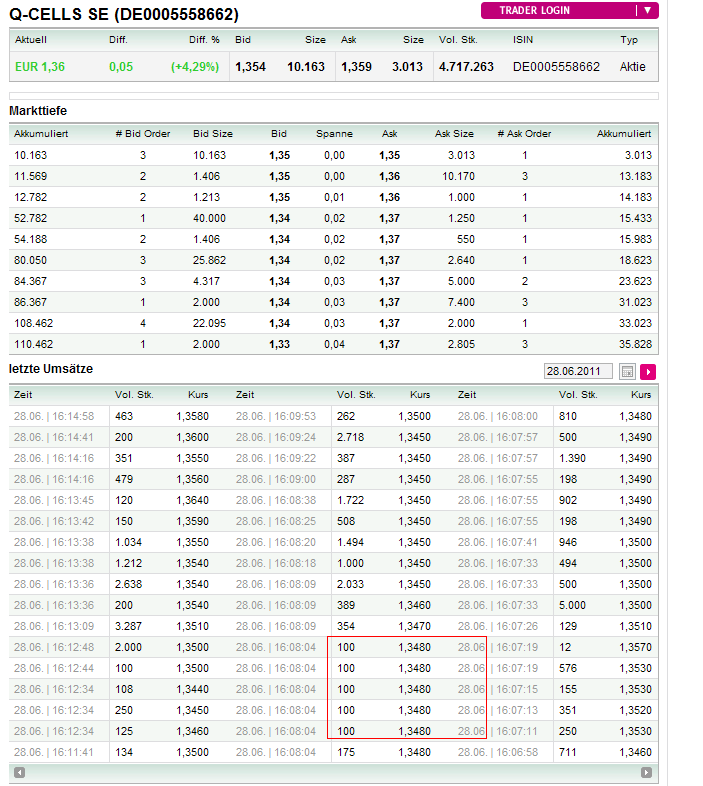The width and height of the screenshot is (703, 786).
Task: Select trade volume 3.287 at 16:13:09
Action: 128,626
